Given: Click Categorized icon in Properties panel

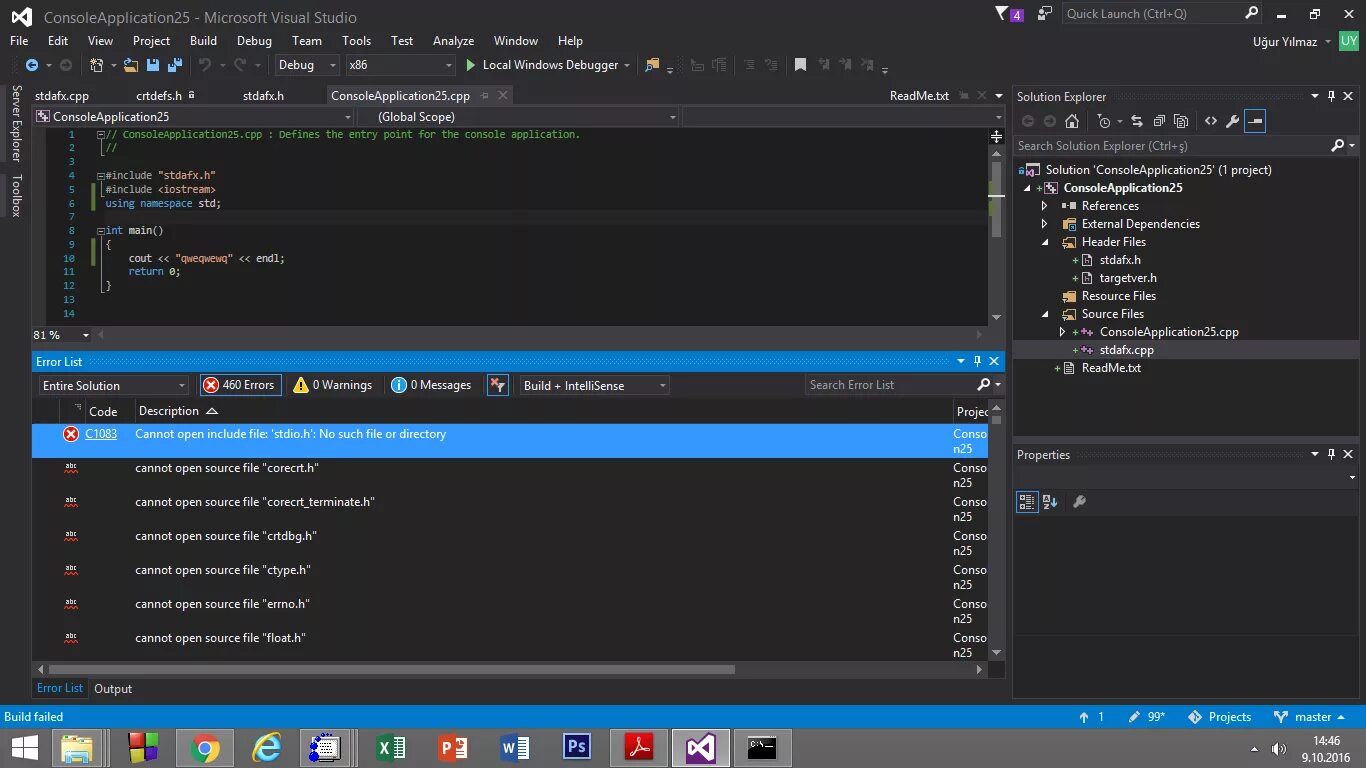Looking at the screenshot, I should [x=1027, y=502].
